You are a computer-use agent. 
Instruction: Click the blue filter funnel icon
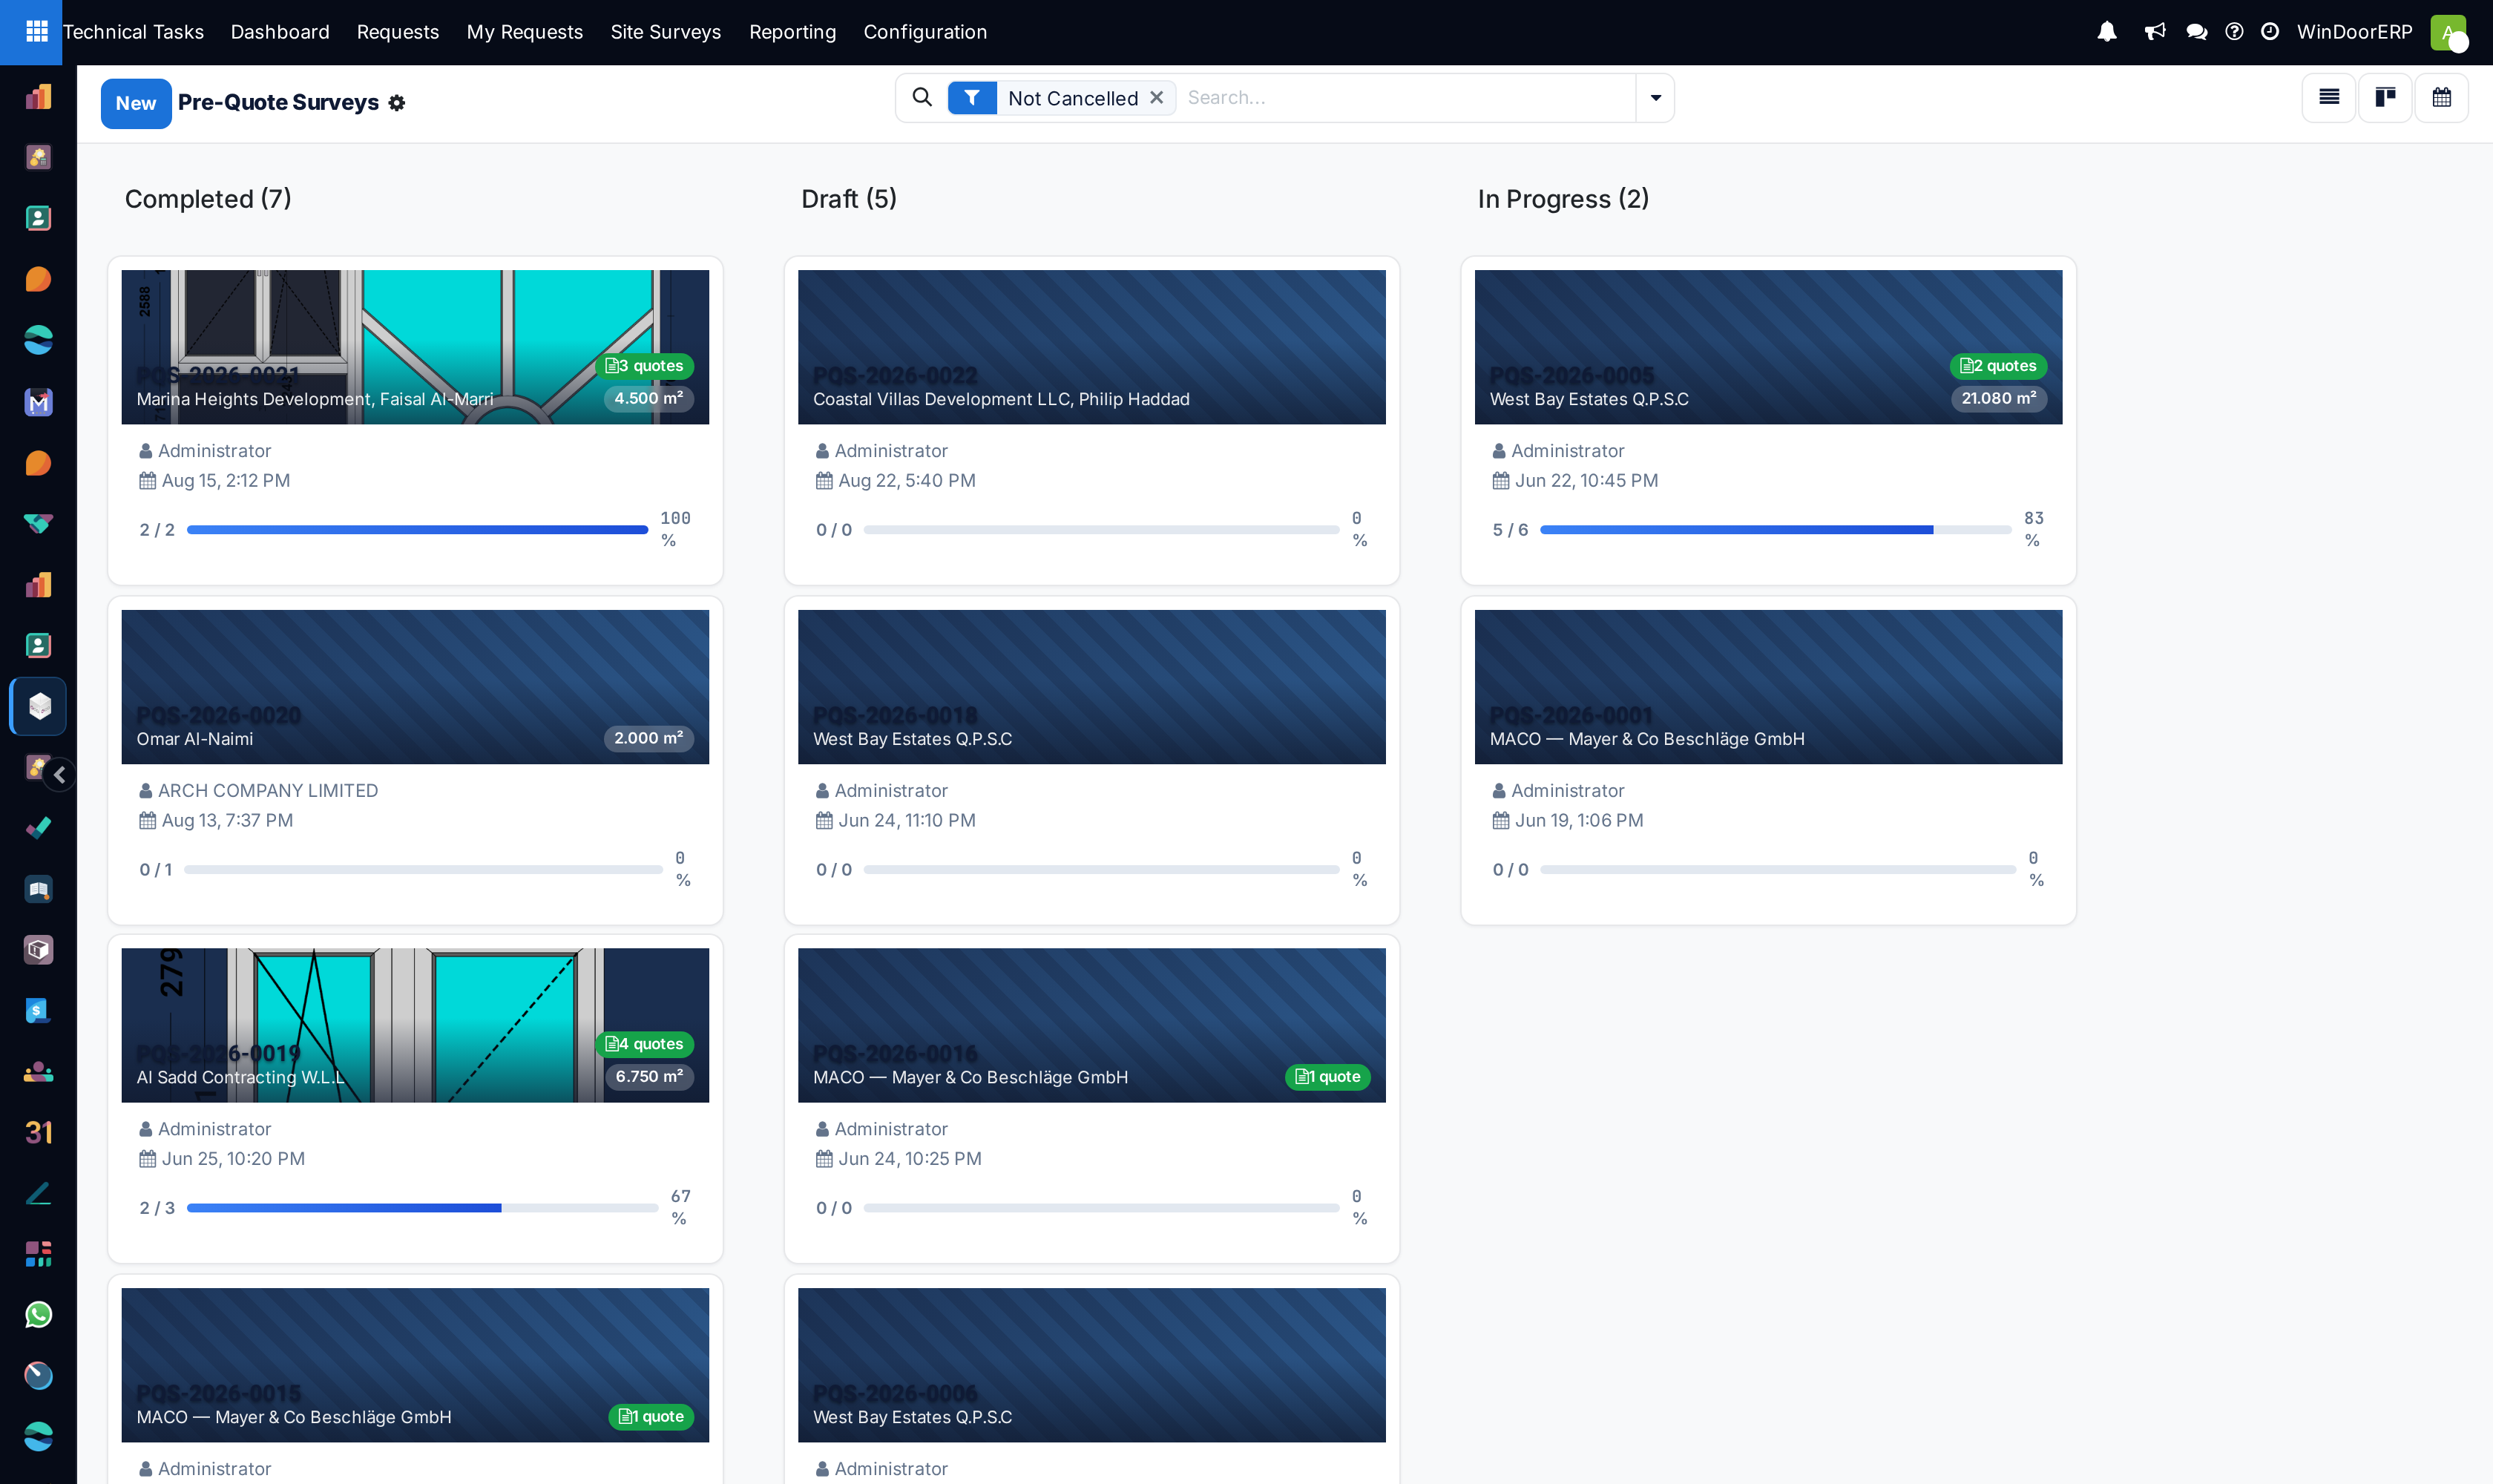[x=971, y=98]
